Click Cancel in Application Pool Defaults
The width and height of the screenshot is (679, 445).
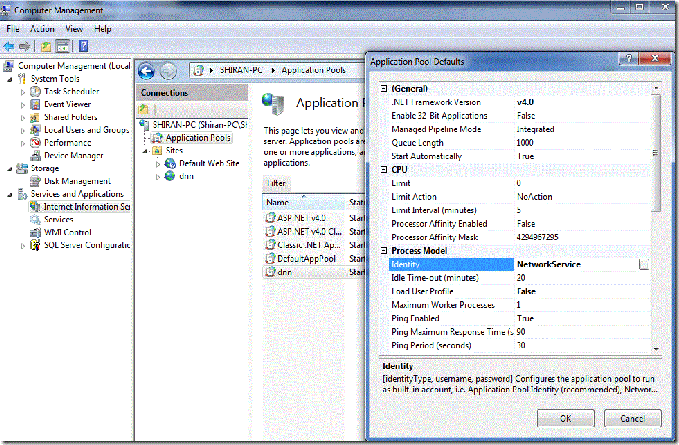[633, 419]
